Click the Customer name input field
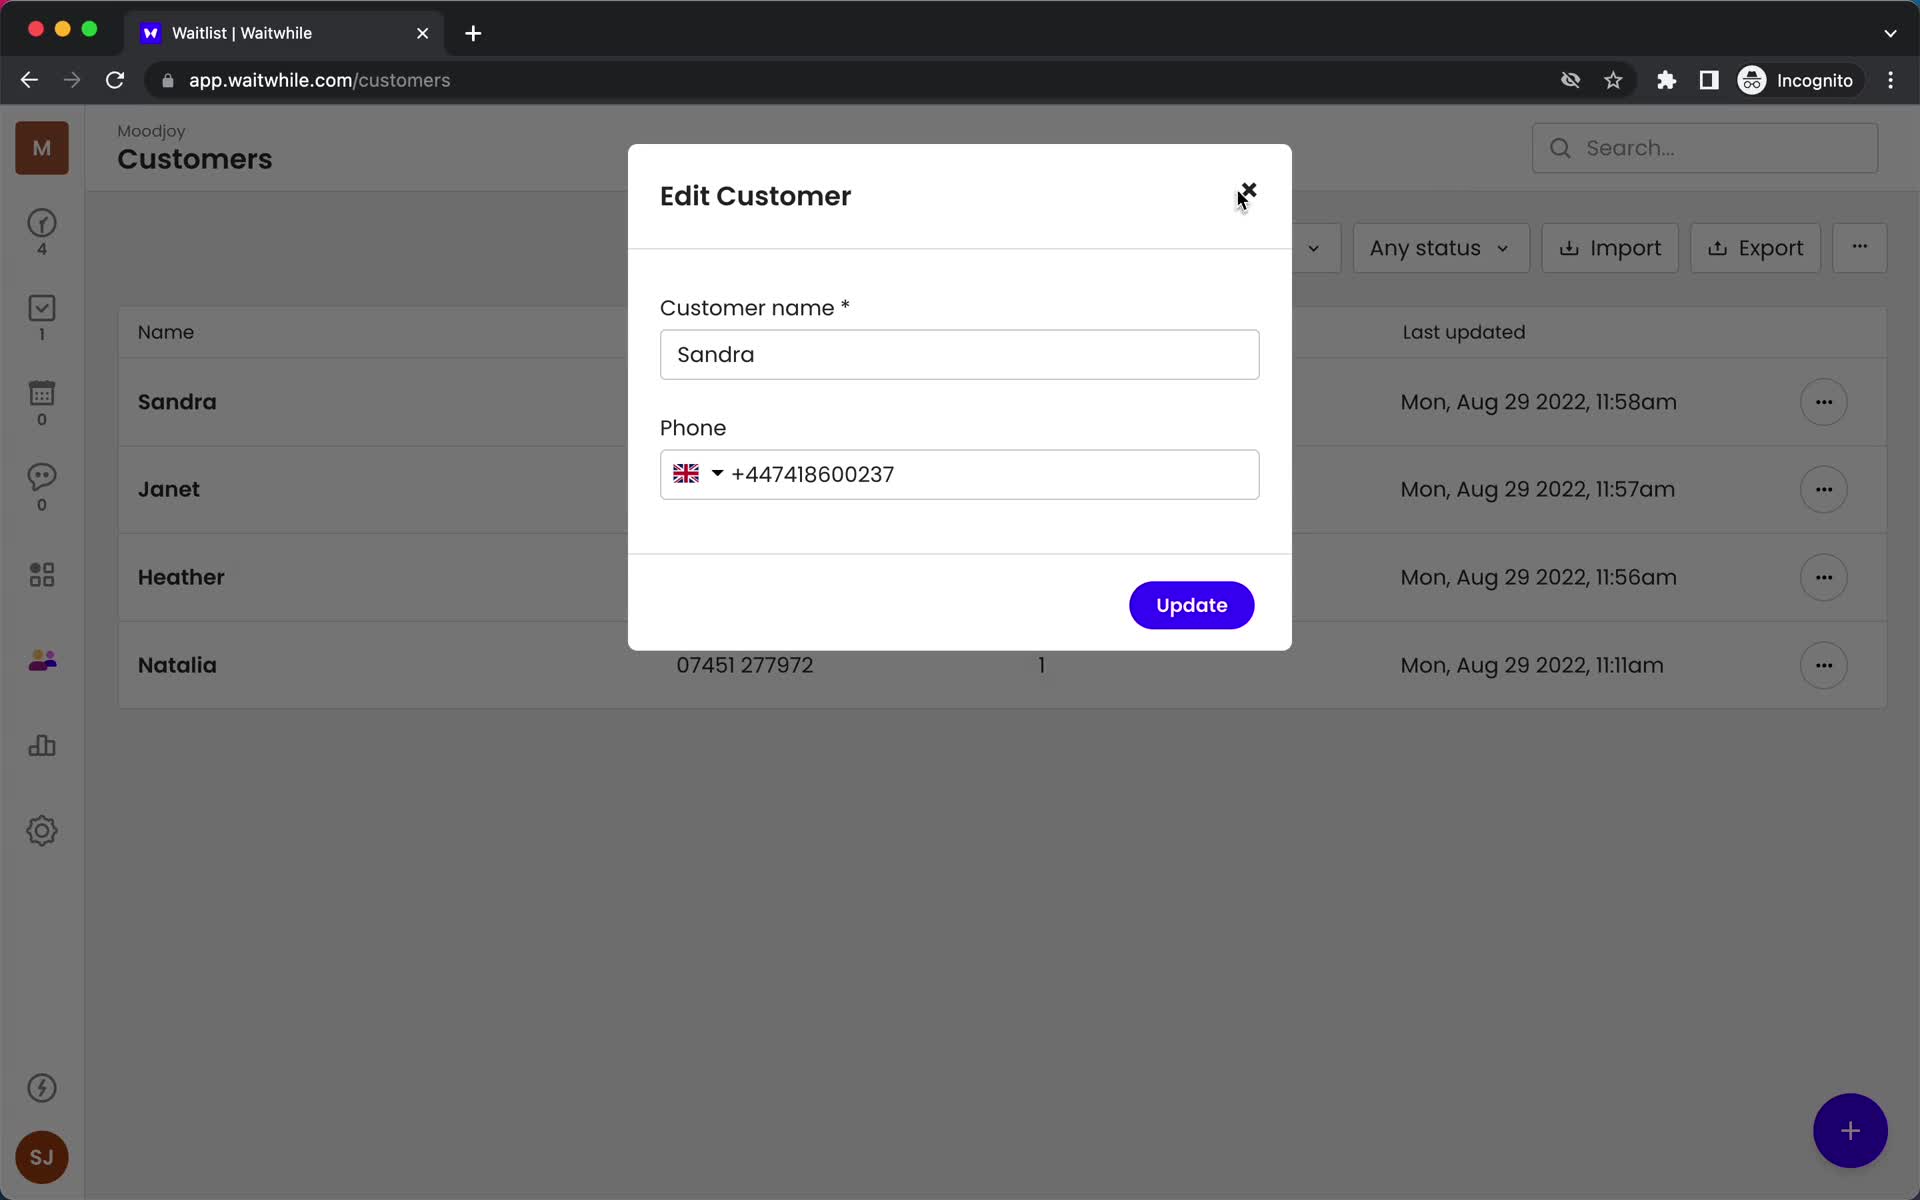The width and height of the screenshot is (1920, 1200). pyautogui.click(x=959, y=354)
